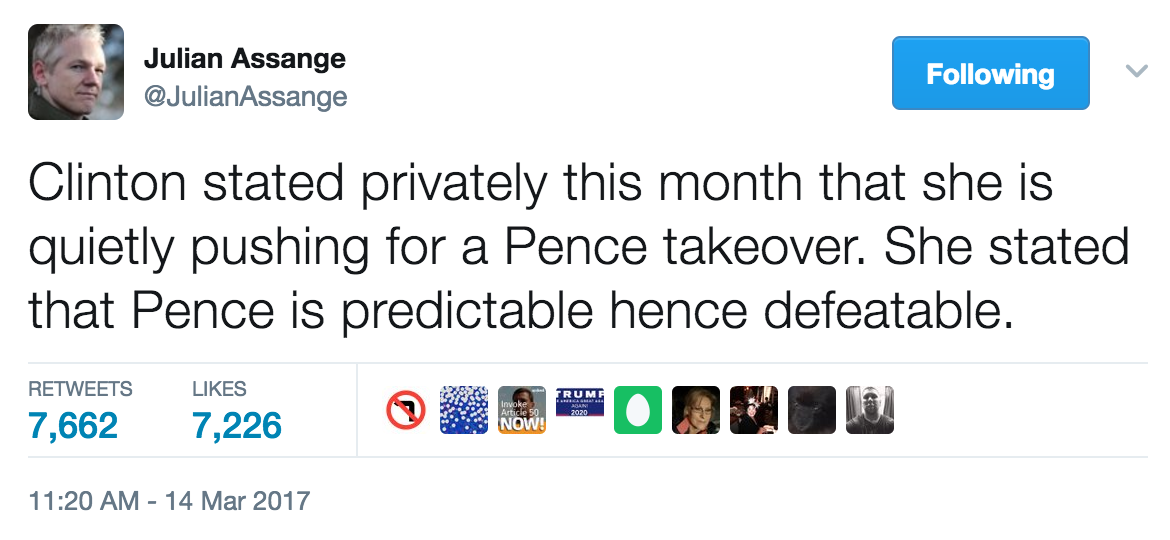Toggle the Following button
The image size is (1170, 540).
(990, 73)
